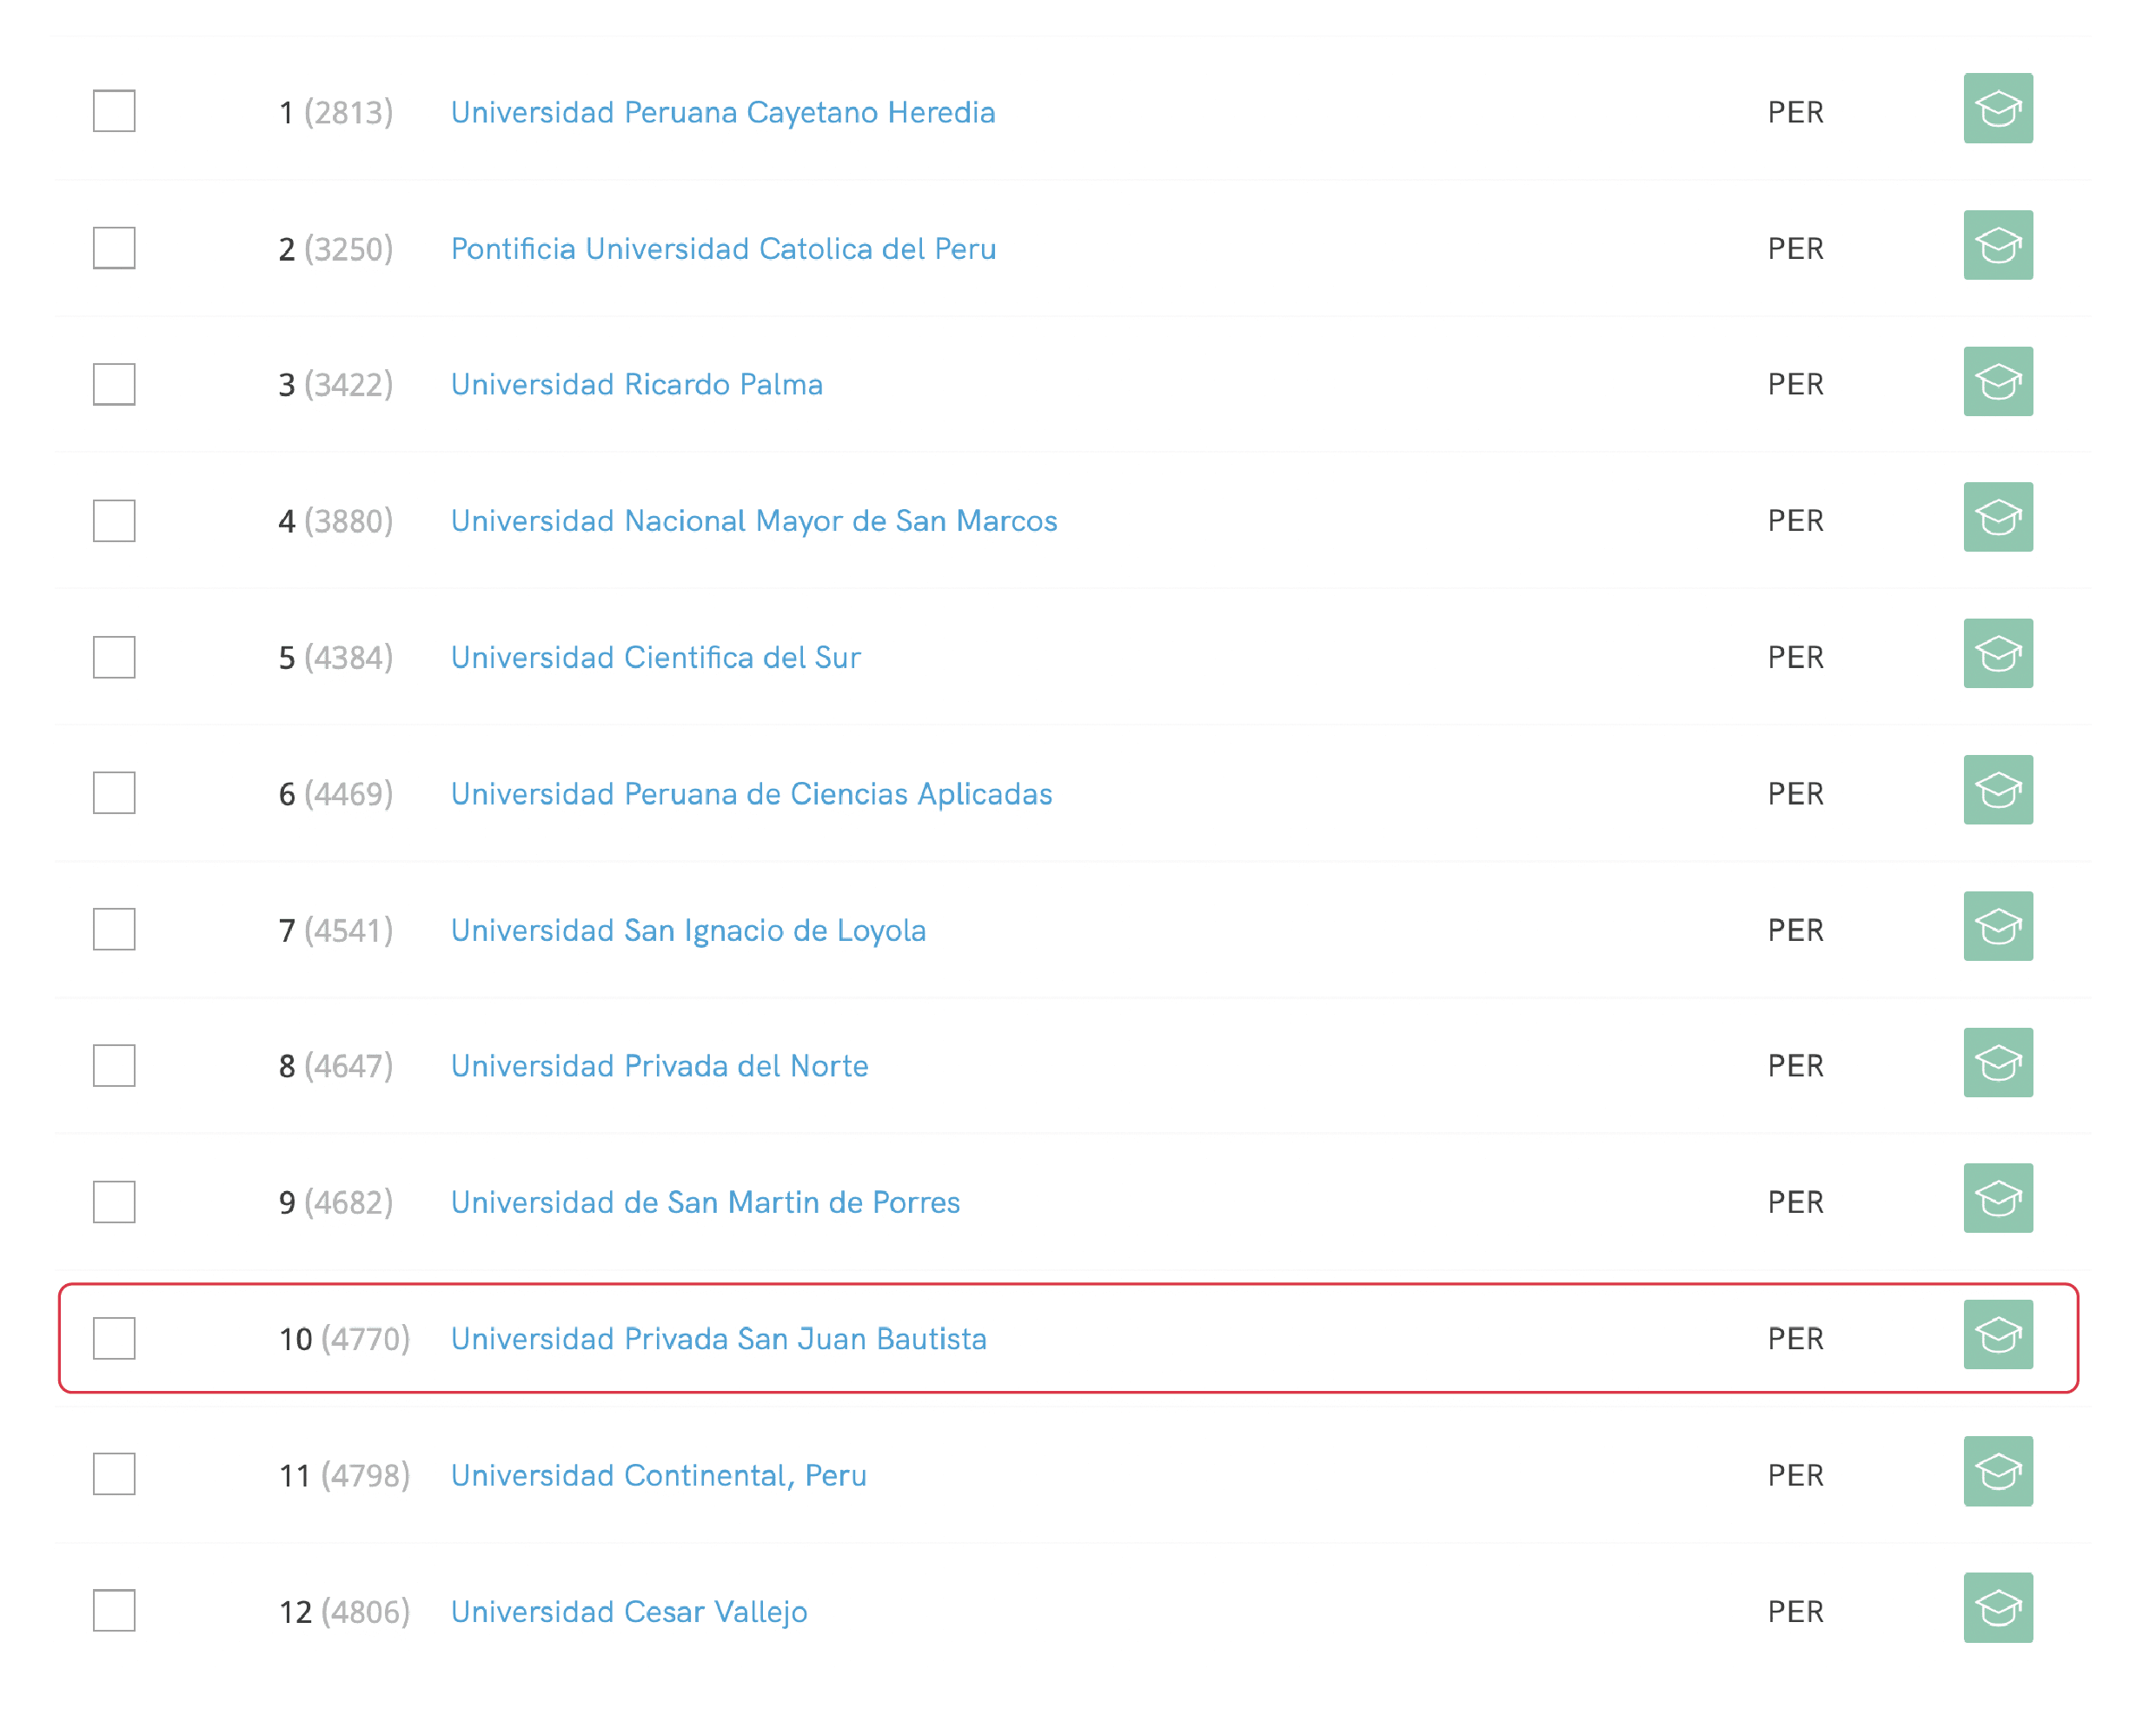The width and height of the screenshot is (2156, 1715).
Task: Open Universidad Nacional Mayor de San Marcos link
Action: click(753, 521)
